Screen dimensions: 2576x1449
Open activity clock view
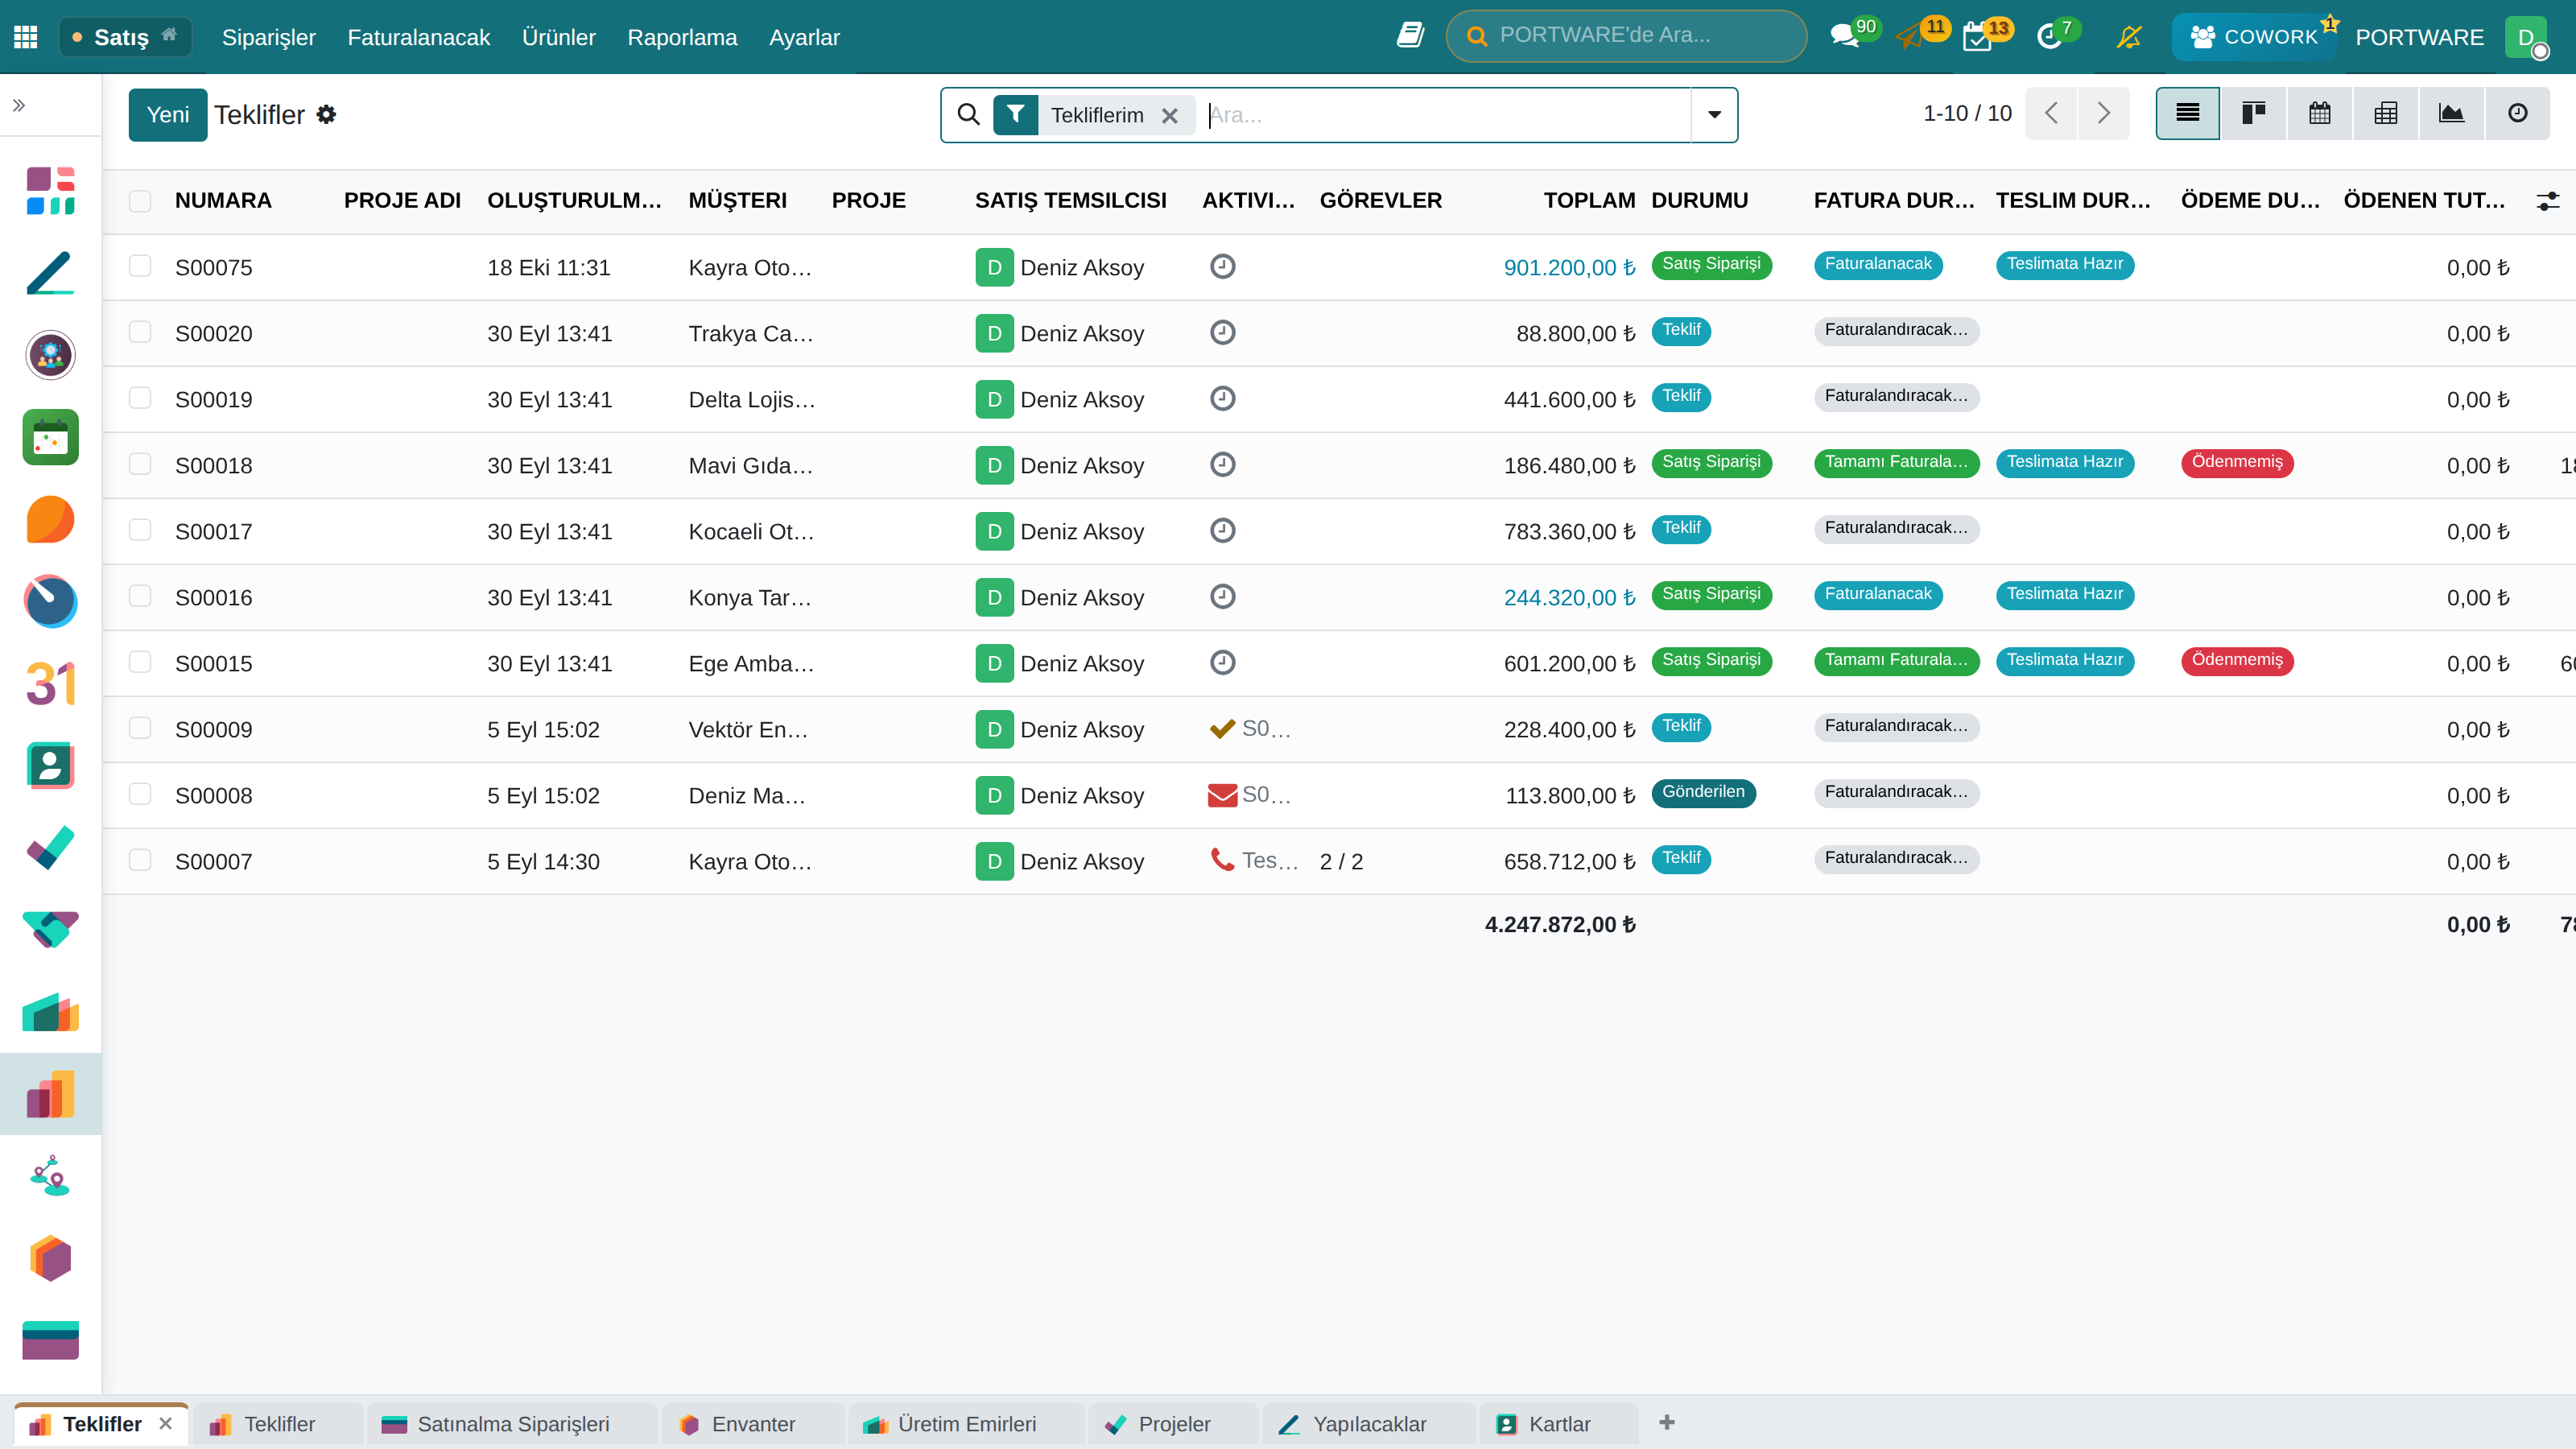2517,114
